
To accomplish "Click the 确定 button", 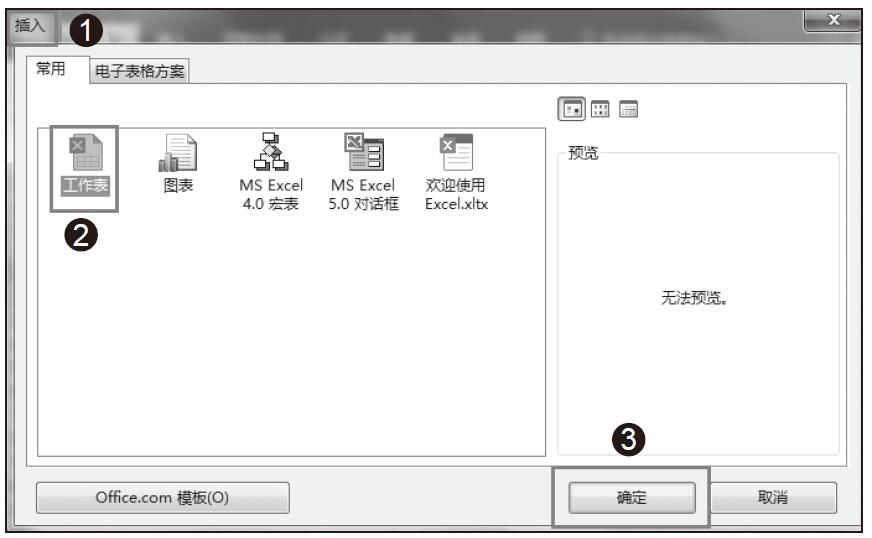I will (631, 497).
